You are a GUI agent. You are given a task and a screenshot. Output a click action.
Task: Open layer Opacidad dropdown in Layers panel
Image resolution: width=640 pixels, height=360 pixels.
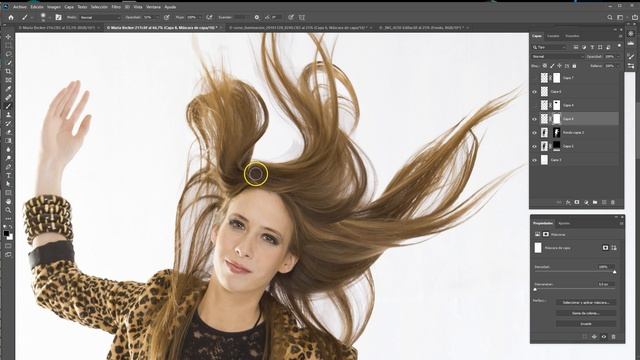coord(618,57)
